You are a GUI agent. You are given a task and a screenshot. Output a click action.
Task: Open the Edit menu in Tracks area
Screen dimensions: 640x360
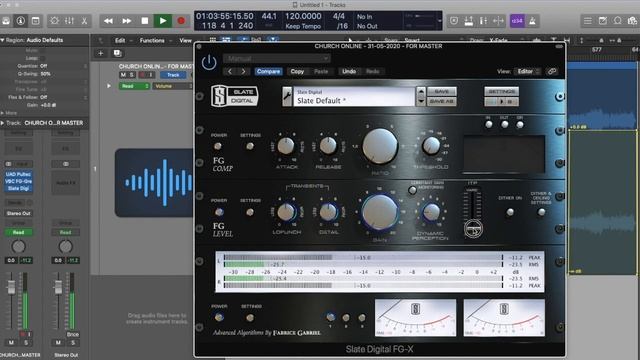coord(120,40)
